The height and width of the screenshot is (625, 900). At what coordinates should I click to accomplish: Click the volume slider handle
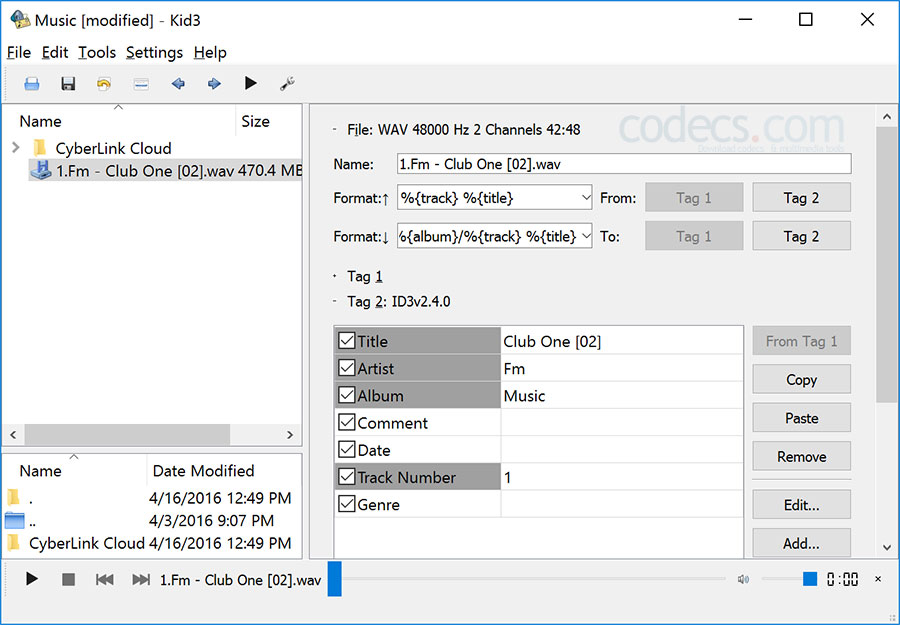click(x=809, y=579)
